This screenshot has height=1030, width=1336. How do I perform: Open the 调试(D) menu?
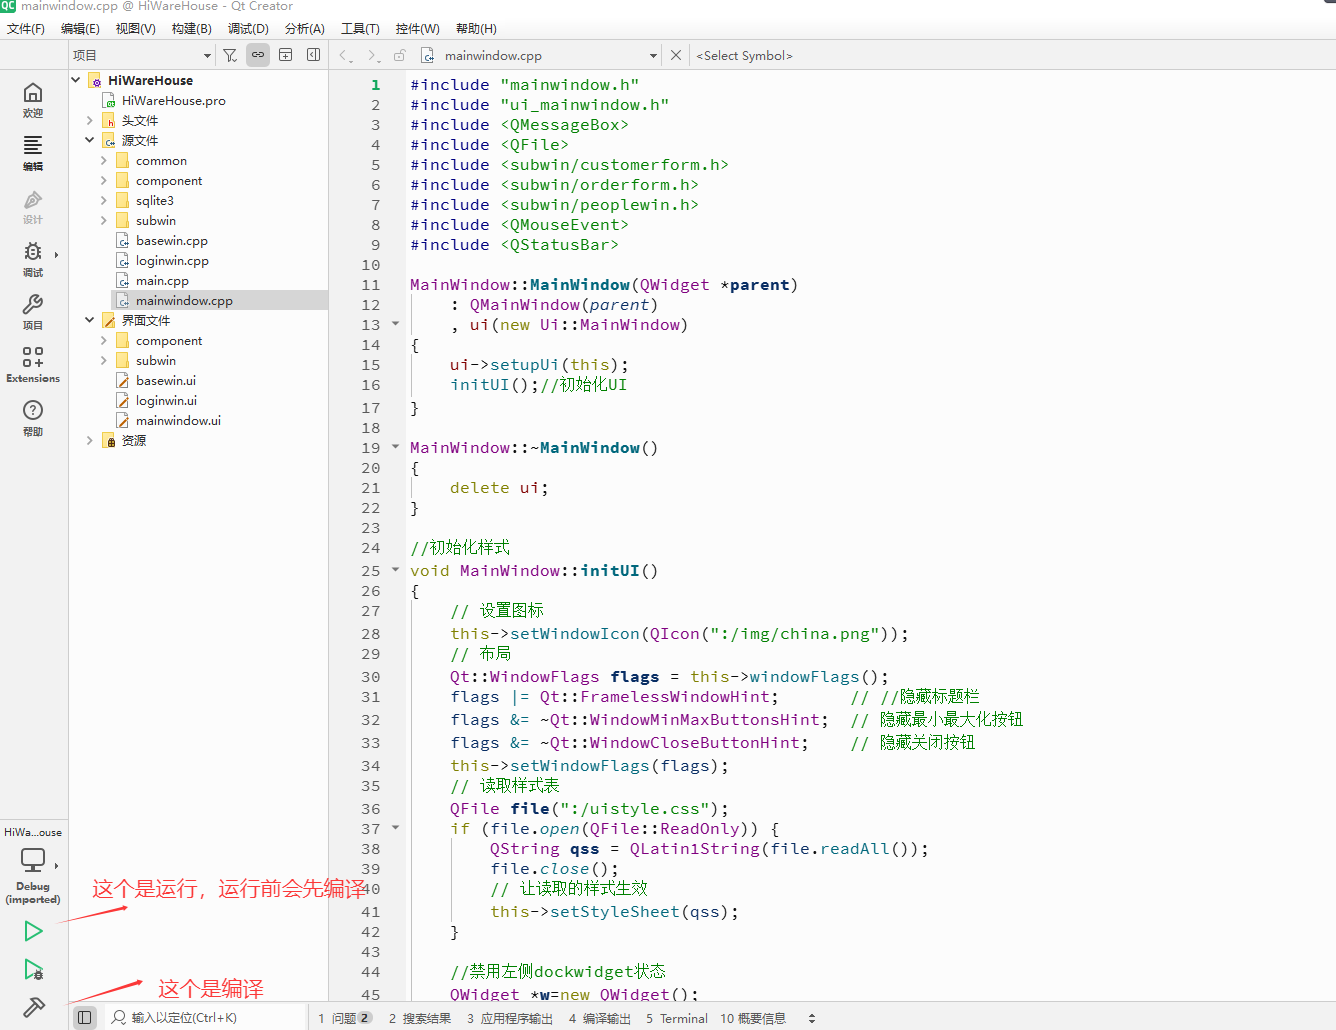coord(248,28)
